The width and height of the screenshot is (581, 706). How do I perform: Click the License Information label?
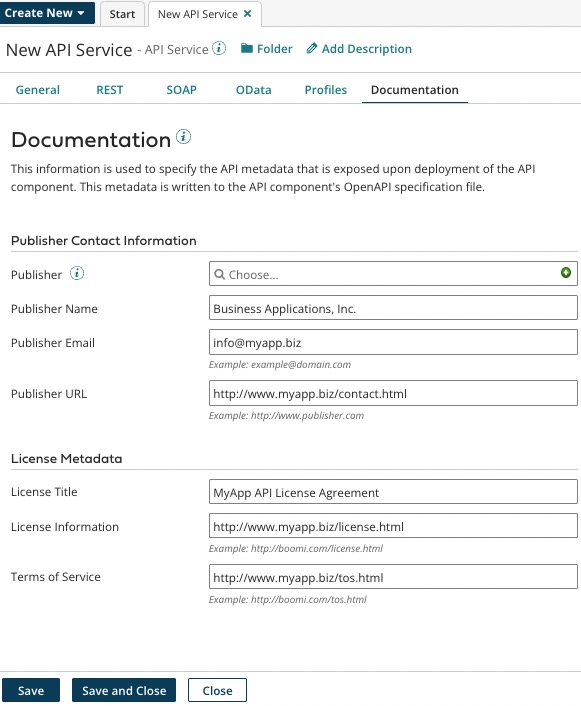pos(65,527)
